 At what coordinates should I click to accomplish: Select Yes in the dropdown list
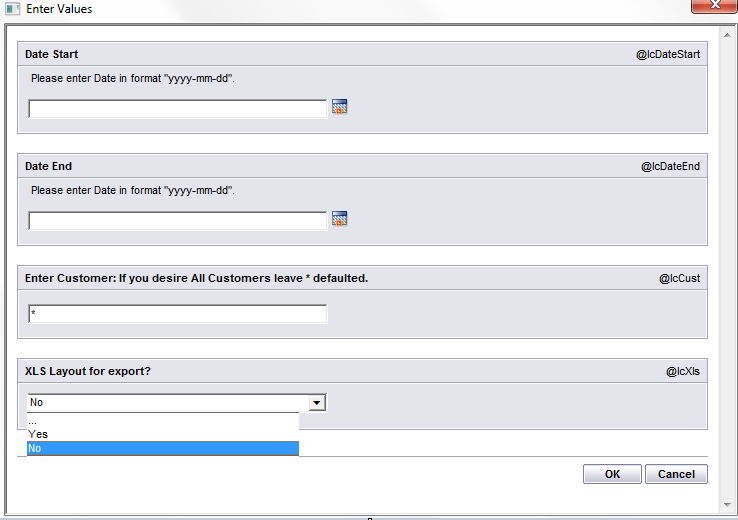[x=163, y=434]
